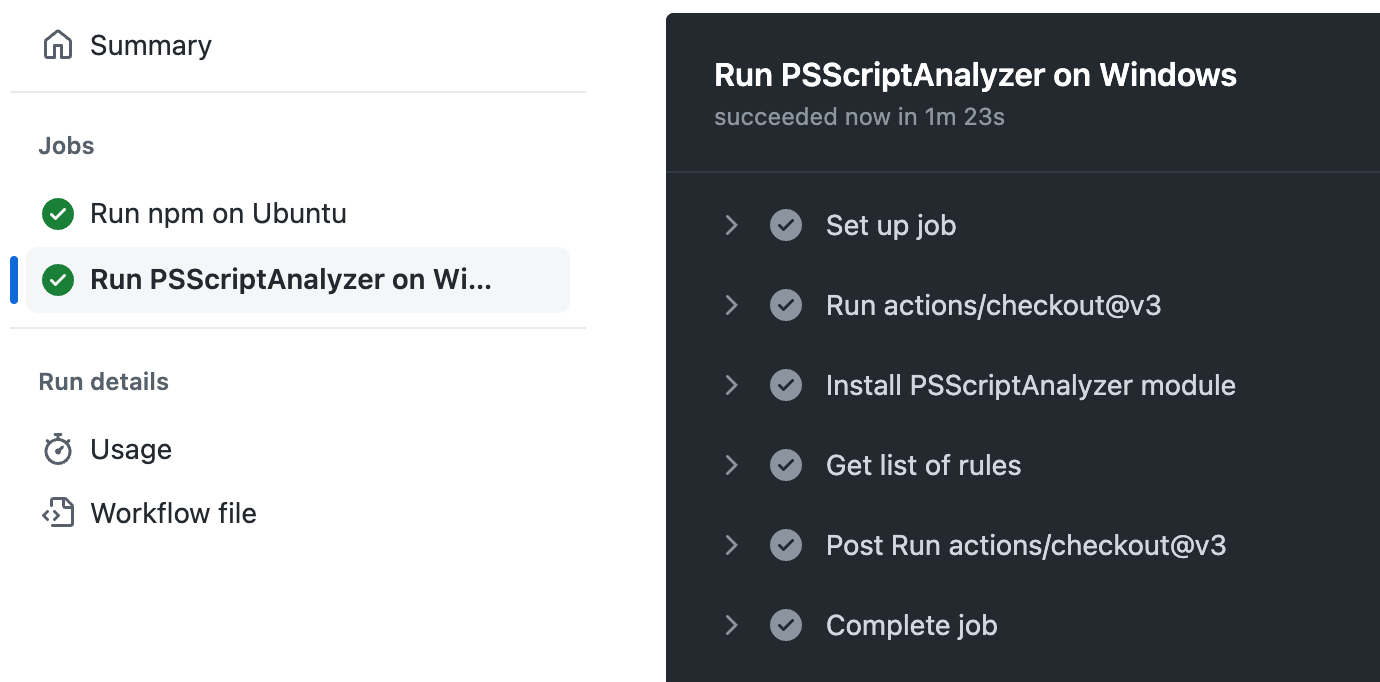The height and width of the screenshot is (682, 1380).
Task: Expand the Complete job step
Action: pos(731,625)
